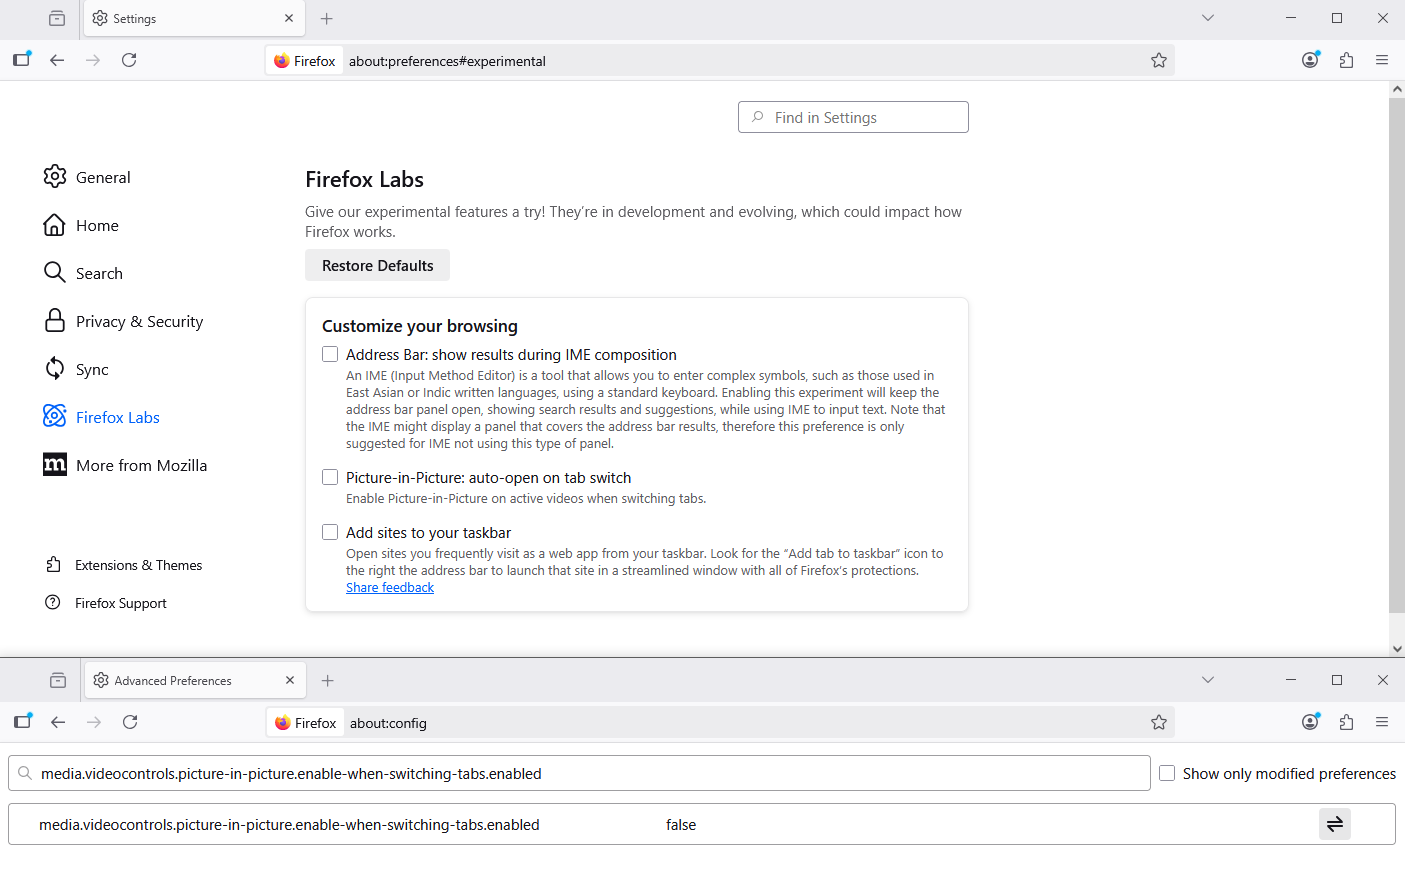The height and width of the screenshot is (872, 1405).
Task: Open the sidebar icon in top window toolbar
Action: 22,60
